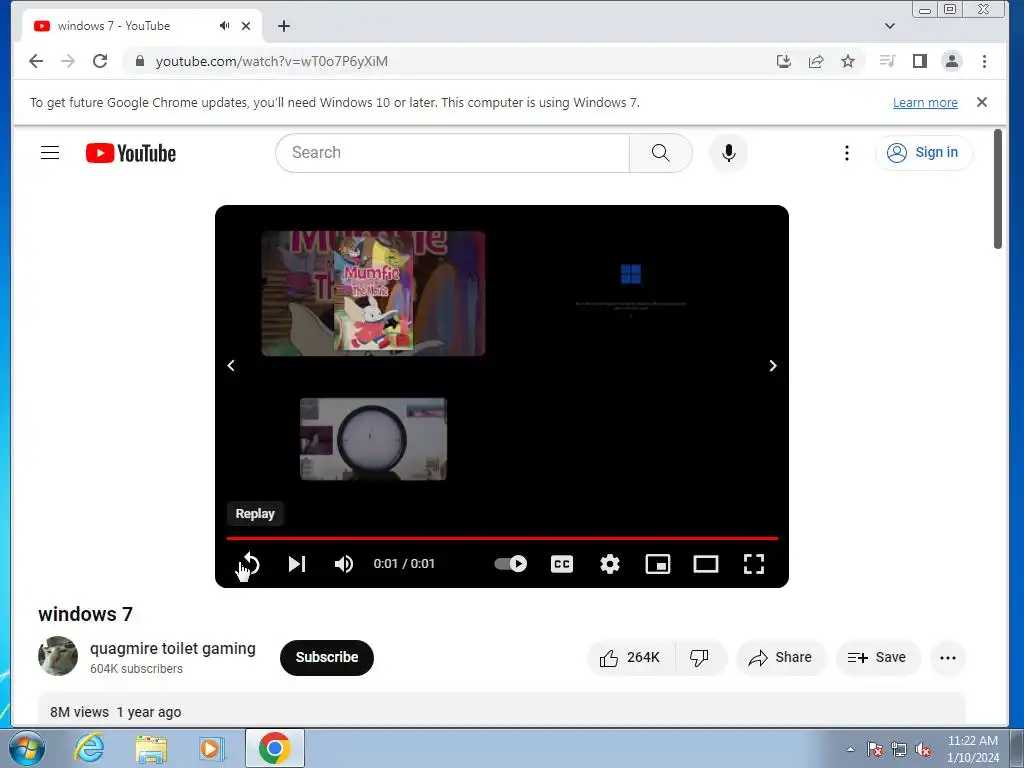
Task: Open Windows Explorer from taskbar
Action: tap(151, 748)
